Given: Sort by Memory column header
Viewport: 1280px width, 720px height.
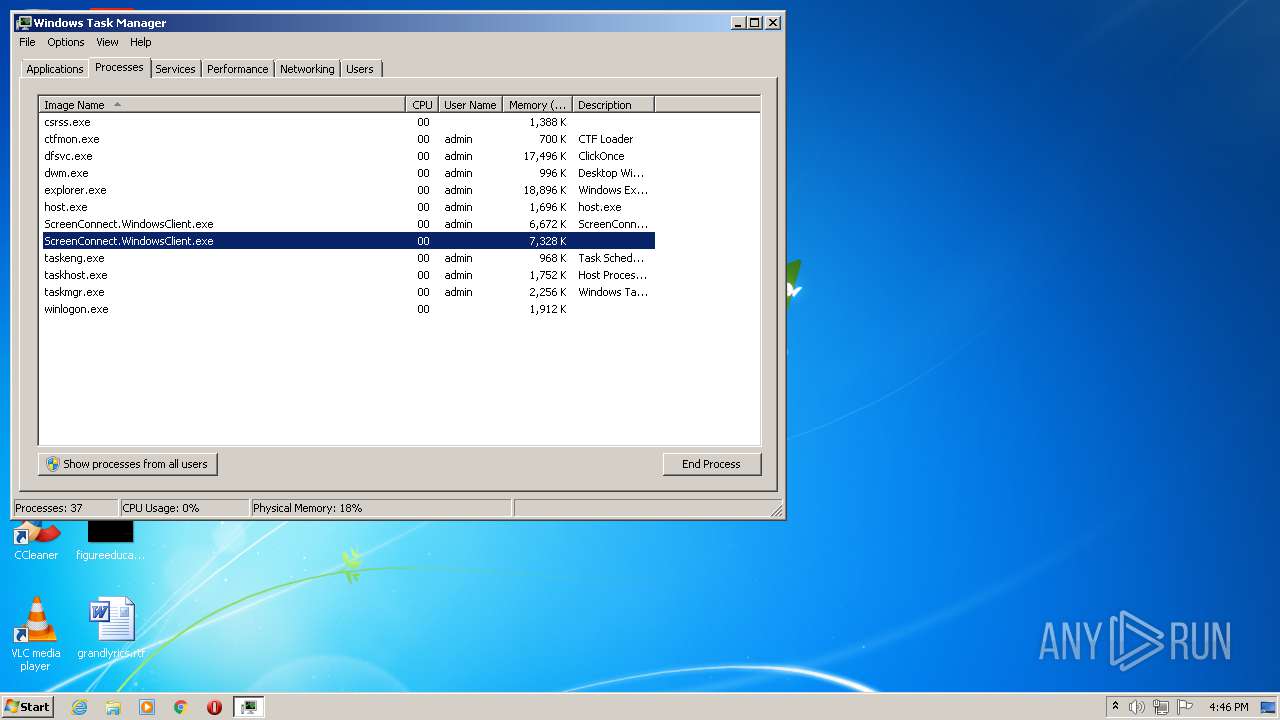Looking at the screenshot, I should (x=537, y=105).
